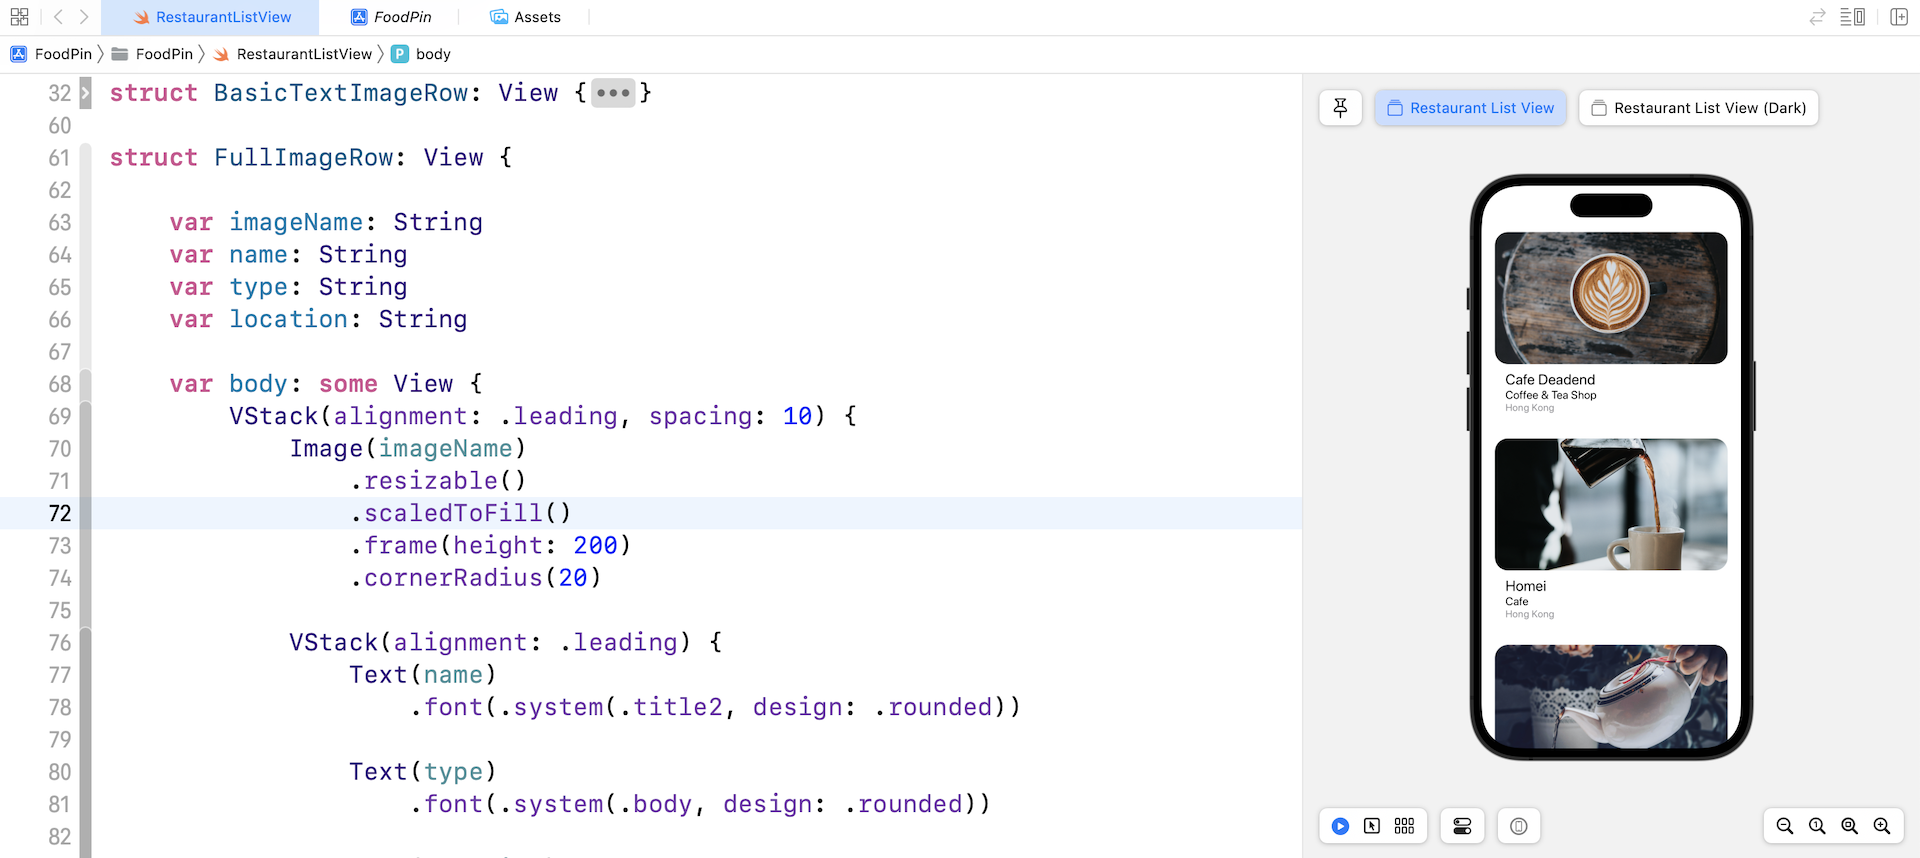Select the Restaurant List View preview button
Screen dimensions: 1920x858
[x=1470, y=108]
